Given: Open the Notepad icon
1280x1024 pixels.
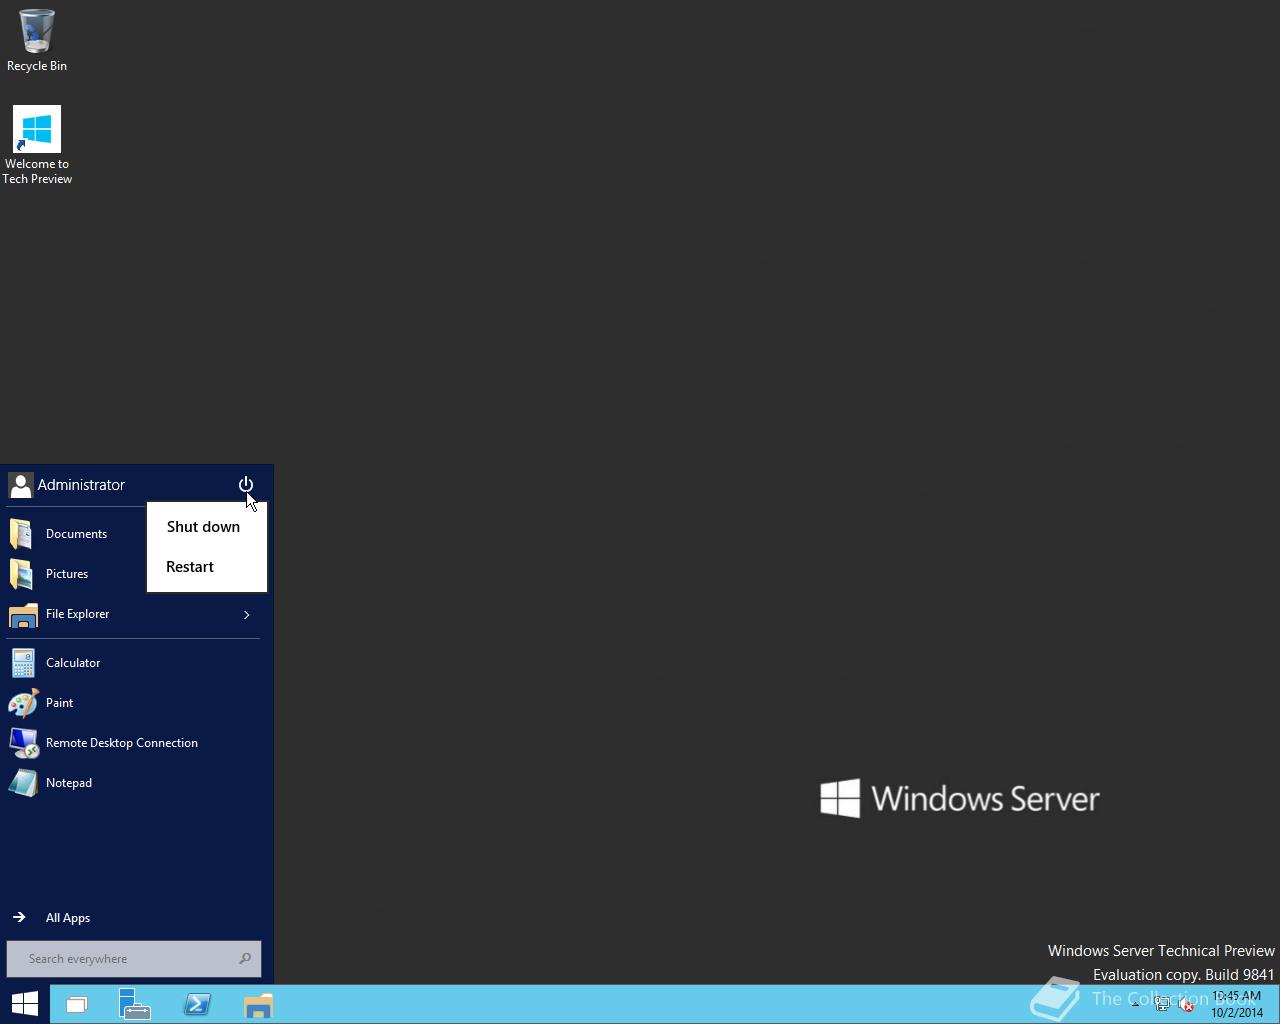Looking at the screenshot, I should click(23, 783).
